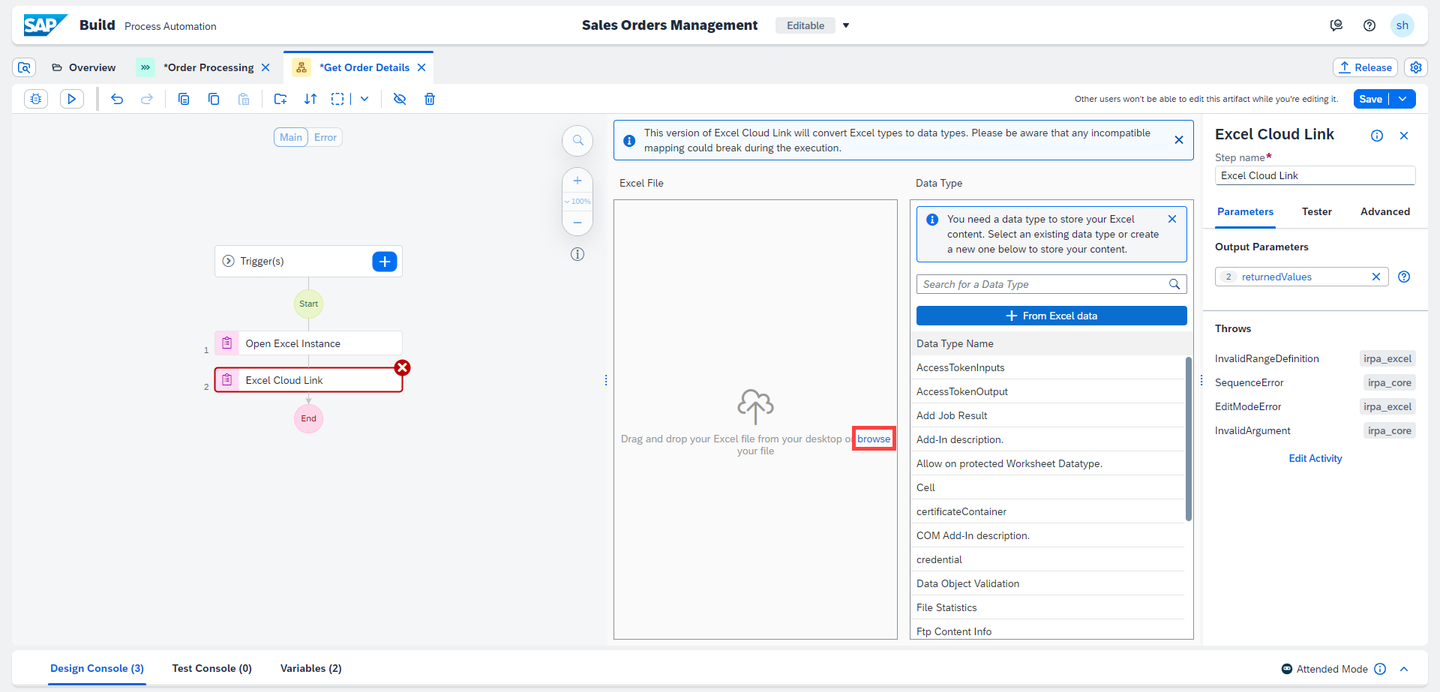
Task: Close the Get Order Details tab
Action: pyautogui.click(x=421, y=67)
